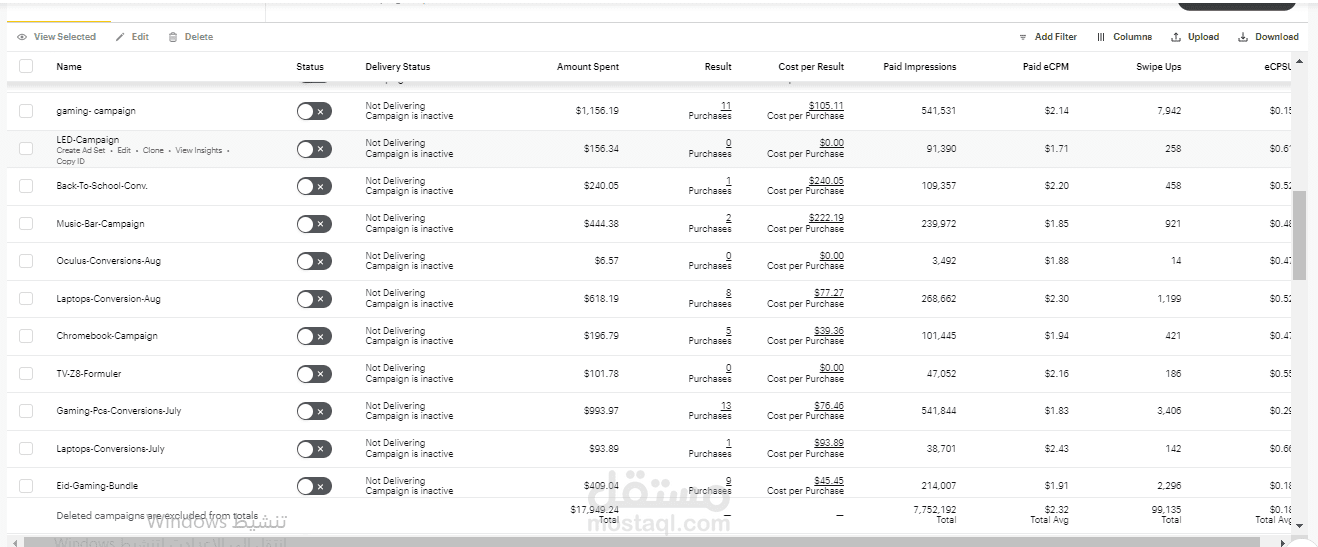Sort by the Name column header
The height and width of the screenshot is (547, 1318).
[x=69, y=67]
